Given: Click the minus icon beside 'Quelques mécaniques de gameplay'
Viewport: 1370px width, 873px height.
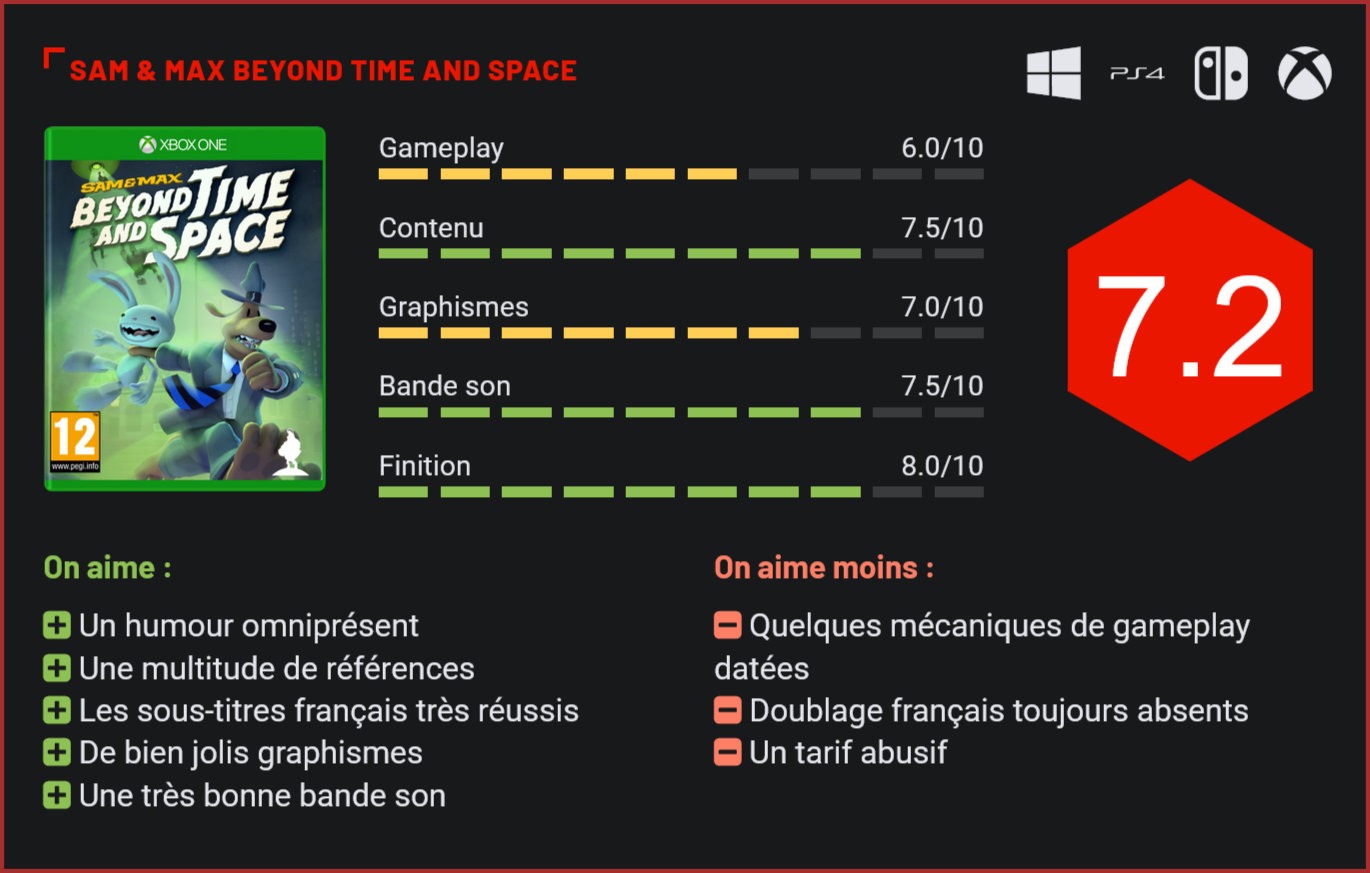Looking at the screenshot, I should (728, 626).
